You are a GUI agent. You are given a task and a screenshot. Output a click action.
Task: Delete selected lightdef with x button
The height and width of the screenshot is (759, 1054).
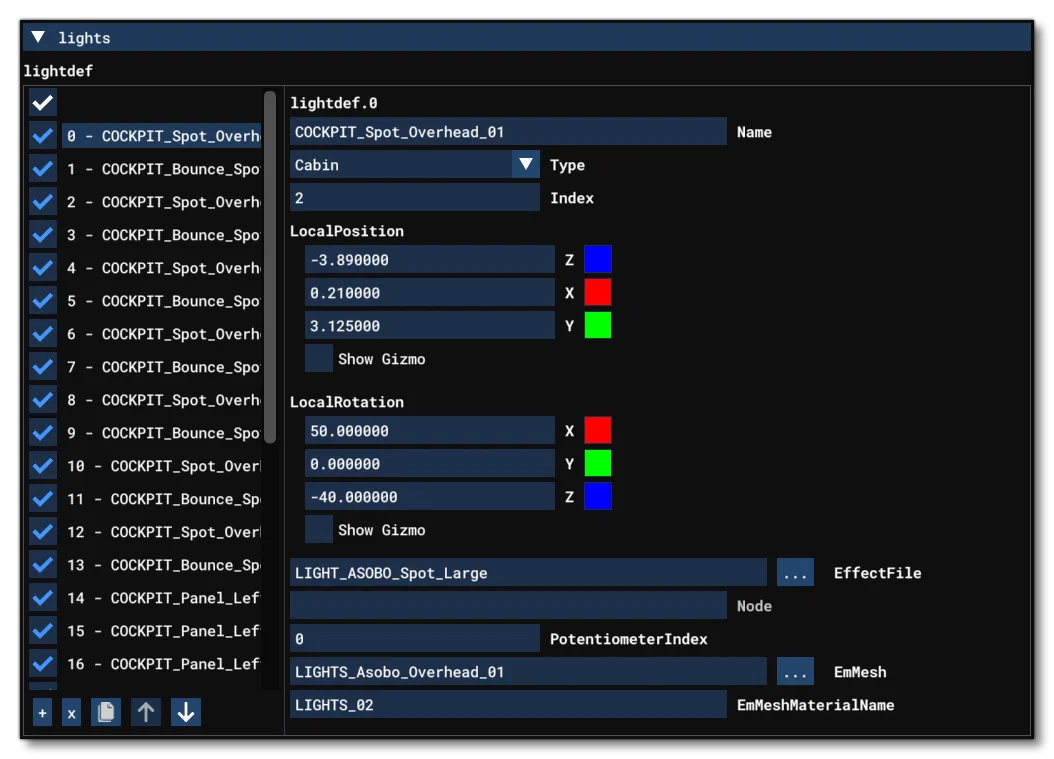point(71,713)
